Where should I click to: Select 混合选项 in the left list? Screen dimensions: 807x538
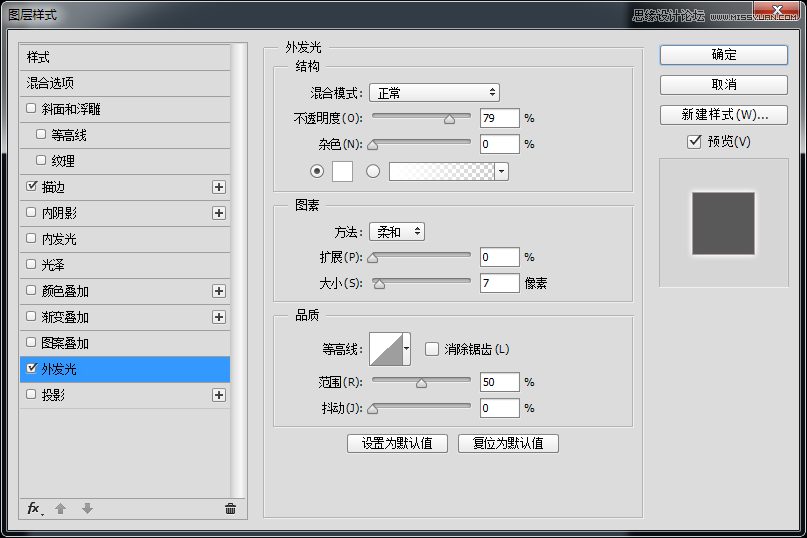coord(125,83)
